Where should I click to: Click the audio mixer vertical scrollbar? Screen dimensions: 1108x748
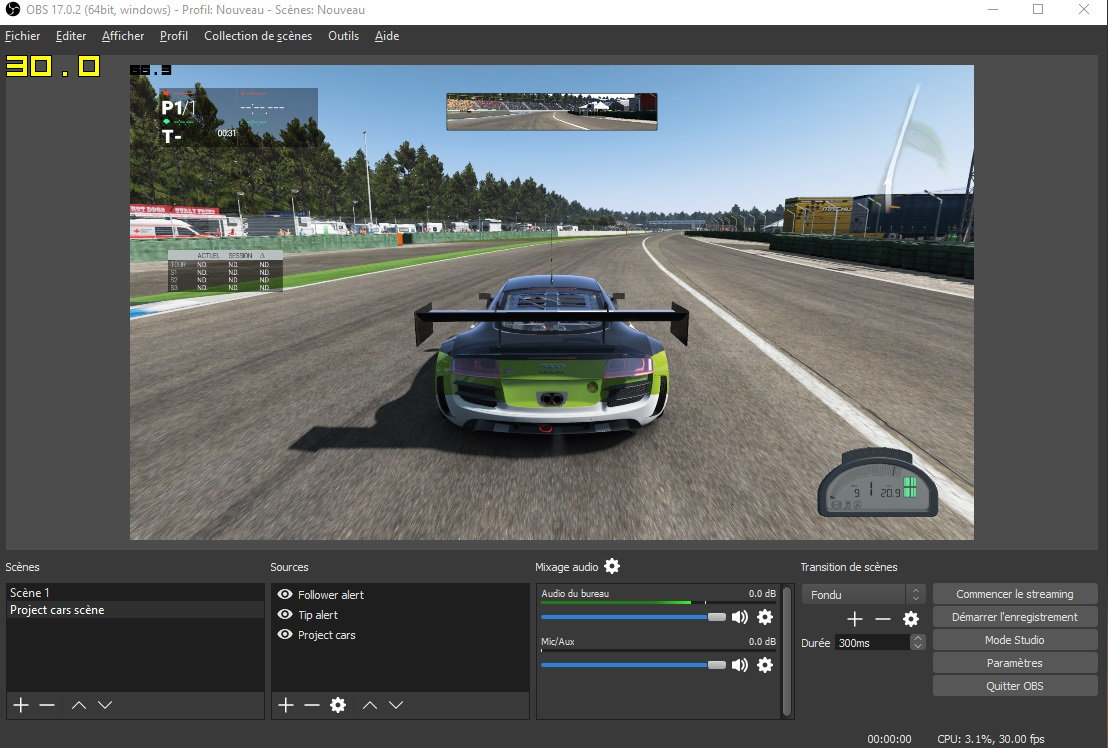(786, 651)
